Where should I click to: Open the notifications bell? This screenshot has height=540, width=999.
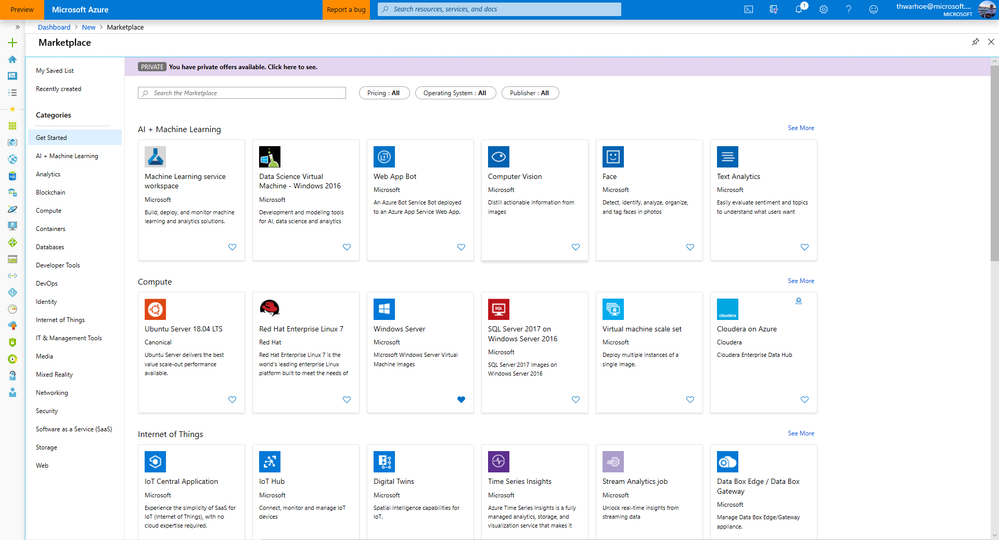click(x=799, y=10)
